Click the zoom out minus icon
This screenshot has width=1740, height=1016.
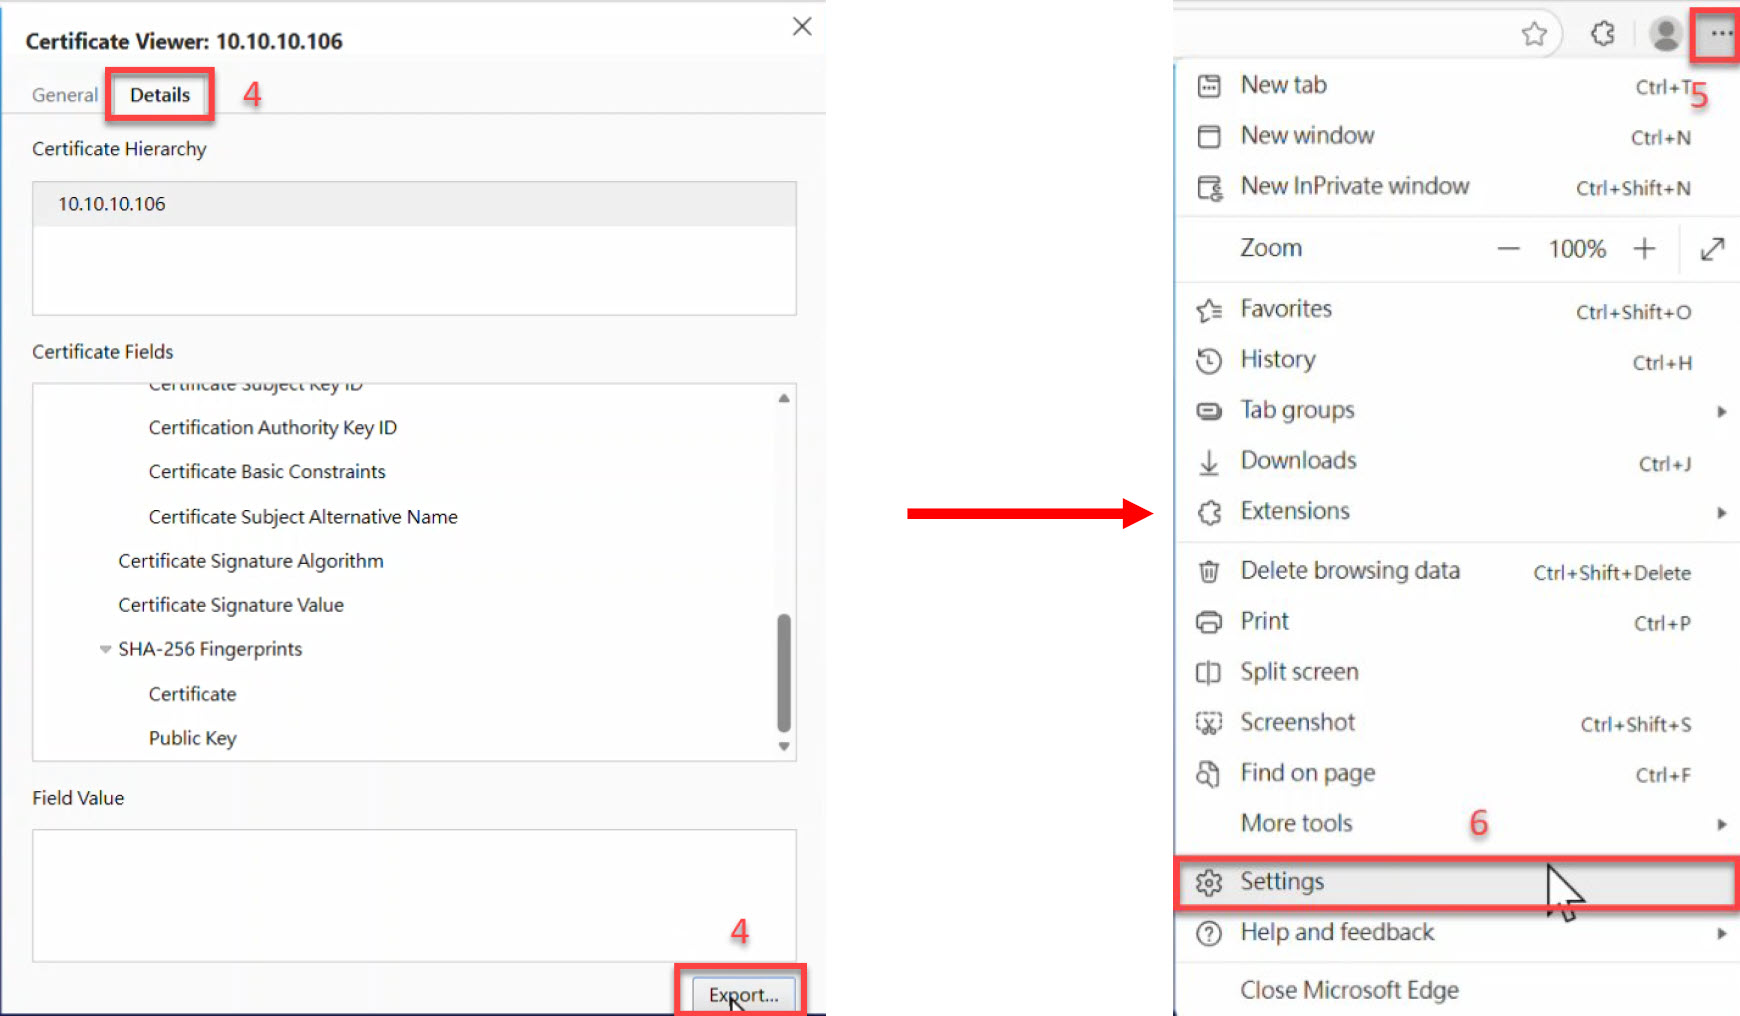1508,249
